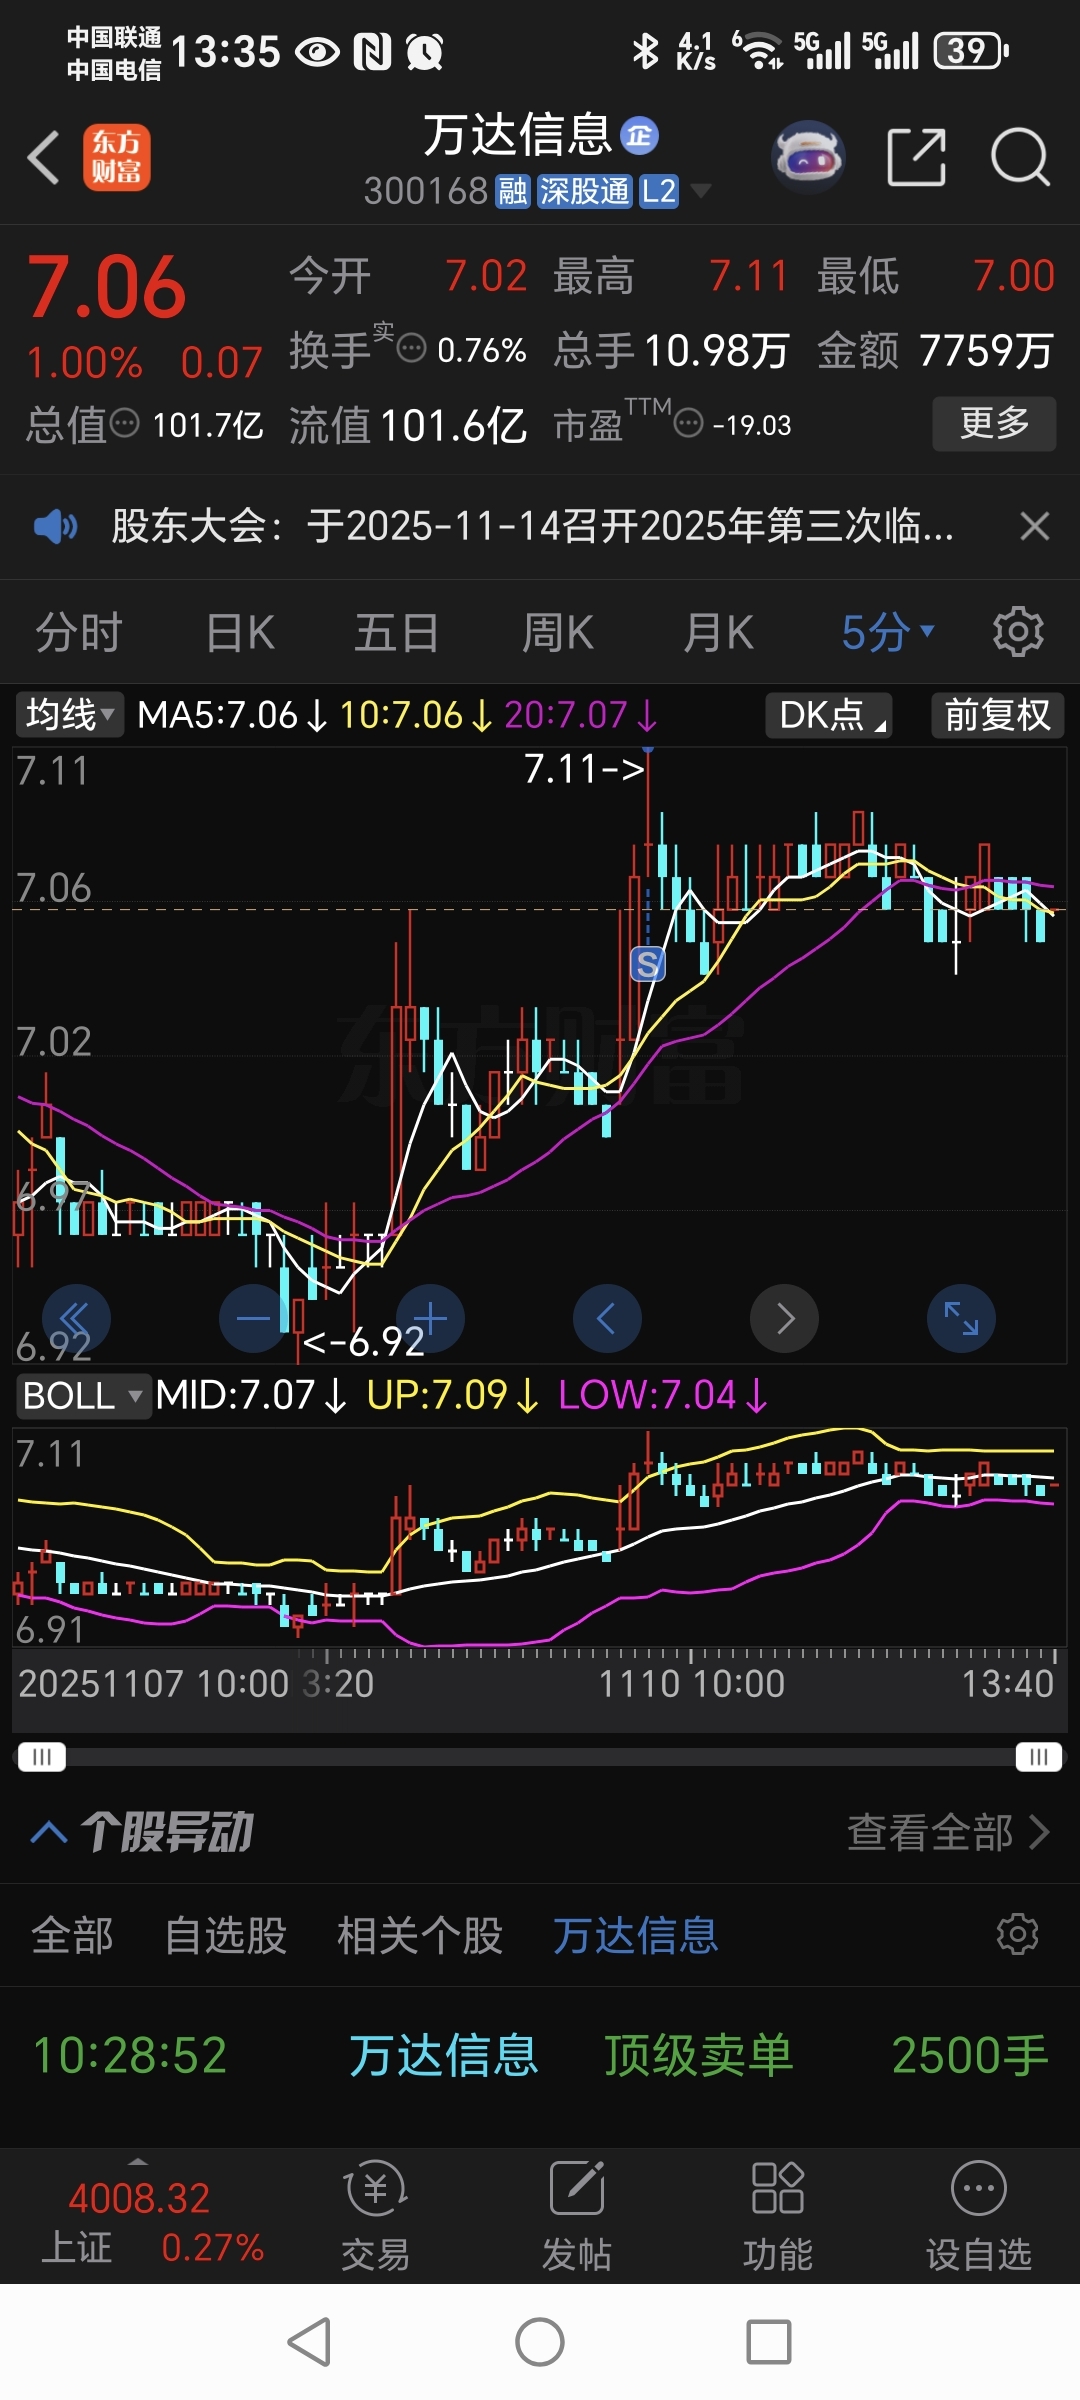The width and height of the screenshot is (1080, 2400).
Task: Expand the stock code 300168 dropdown arrow
Action: (701, 190)
